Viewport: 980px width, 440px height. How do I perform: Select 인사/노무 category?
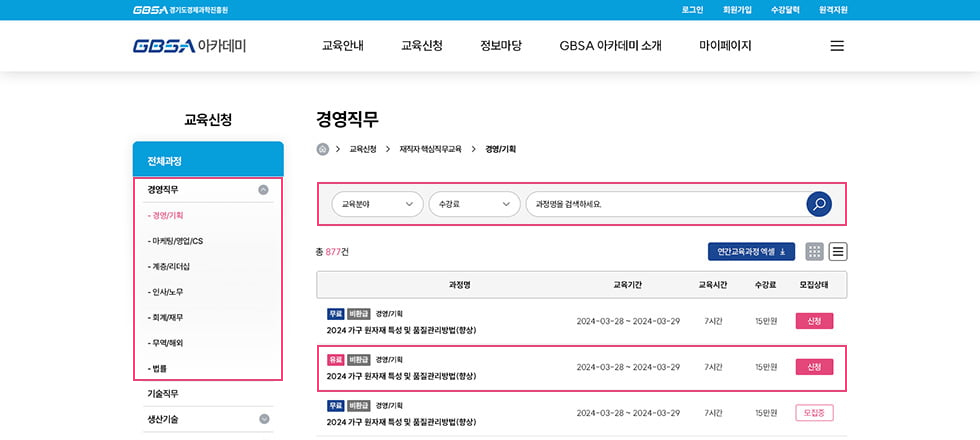point(166,292)
